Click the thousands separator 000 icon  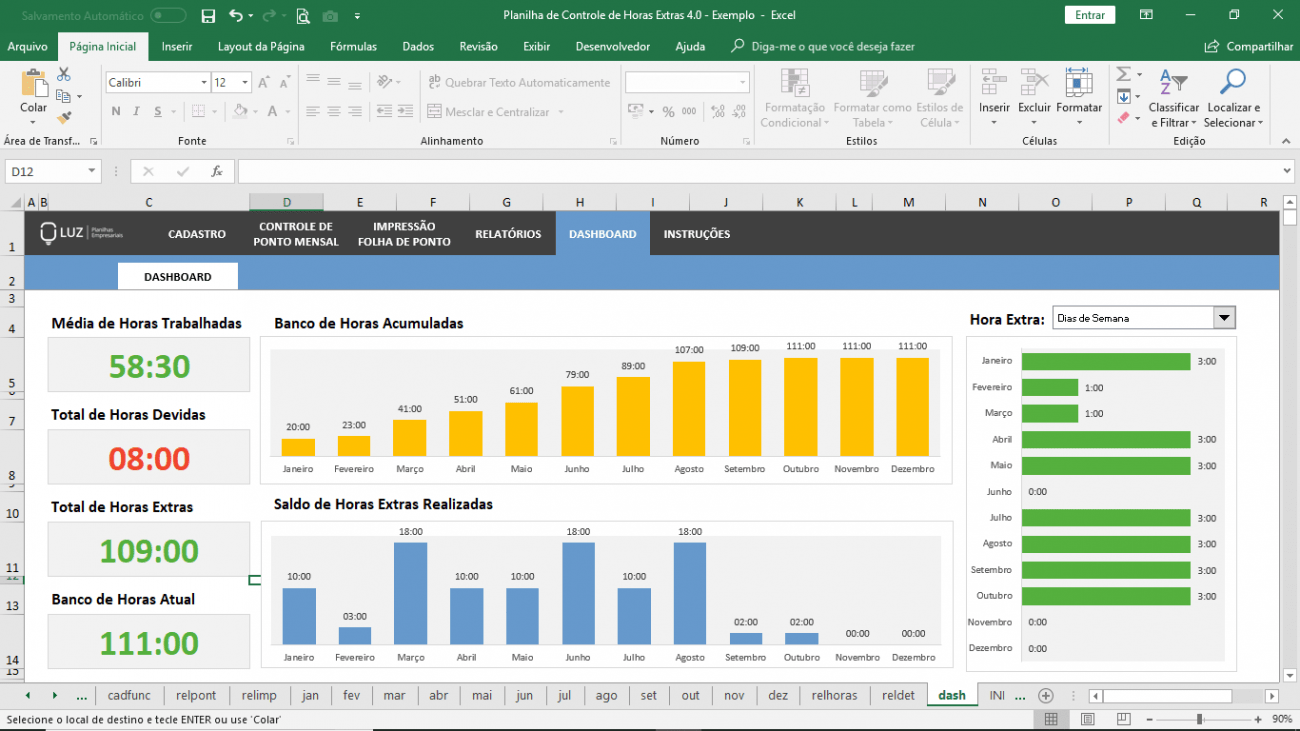point(691,112)
